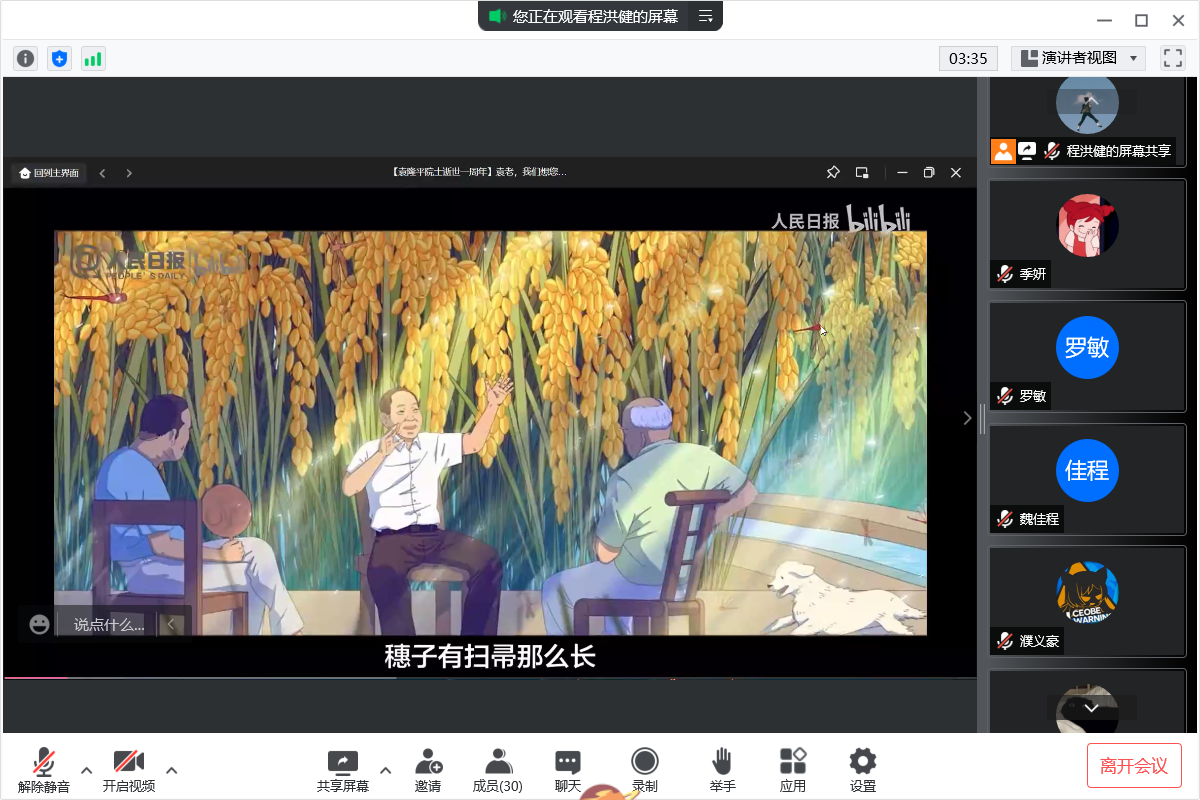Image resolution: width=1200 pixels, height=800 pixels.
Task: Check the green network signal icon
Action: point(93,59)
